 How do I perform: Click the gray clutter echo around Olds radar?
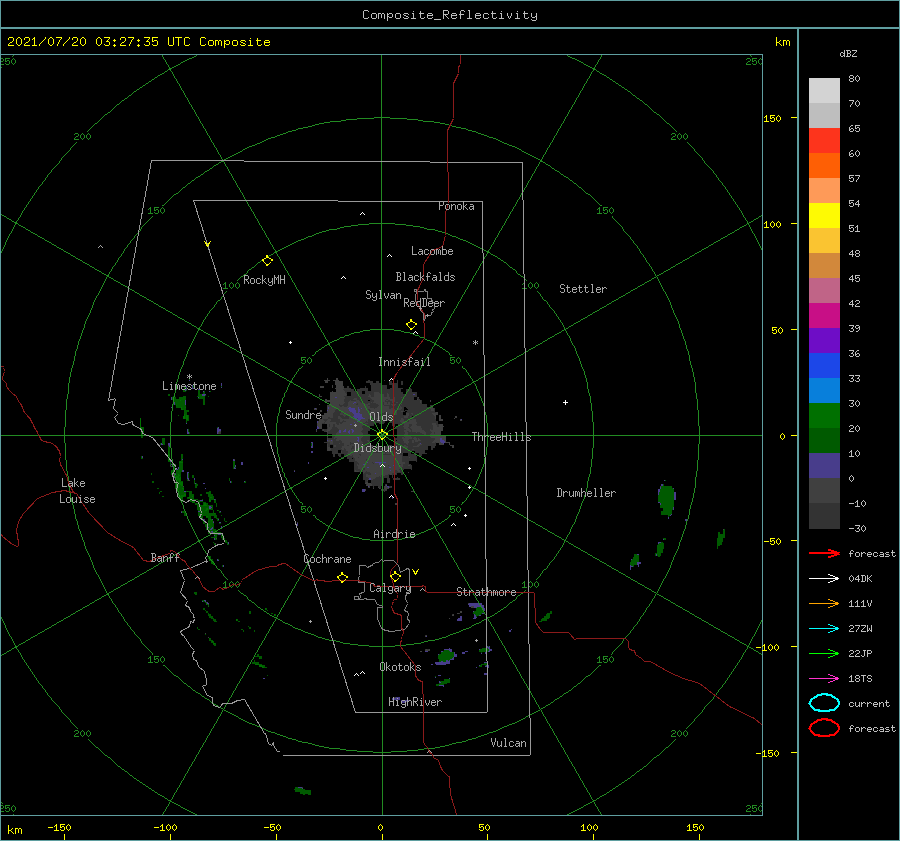[x=383, y=433]
